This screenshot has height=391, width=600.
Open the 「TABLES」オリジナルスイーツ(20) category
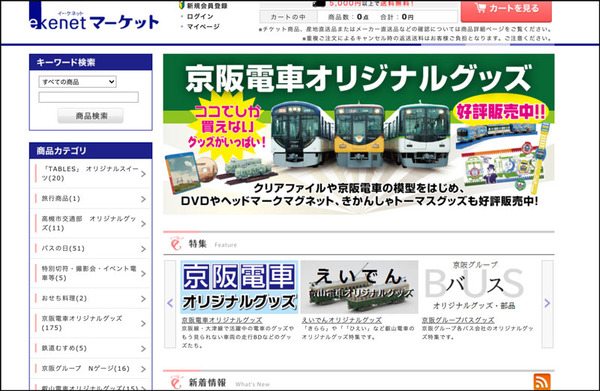(91, 174)
